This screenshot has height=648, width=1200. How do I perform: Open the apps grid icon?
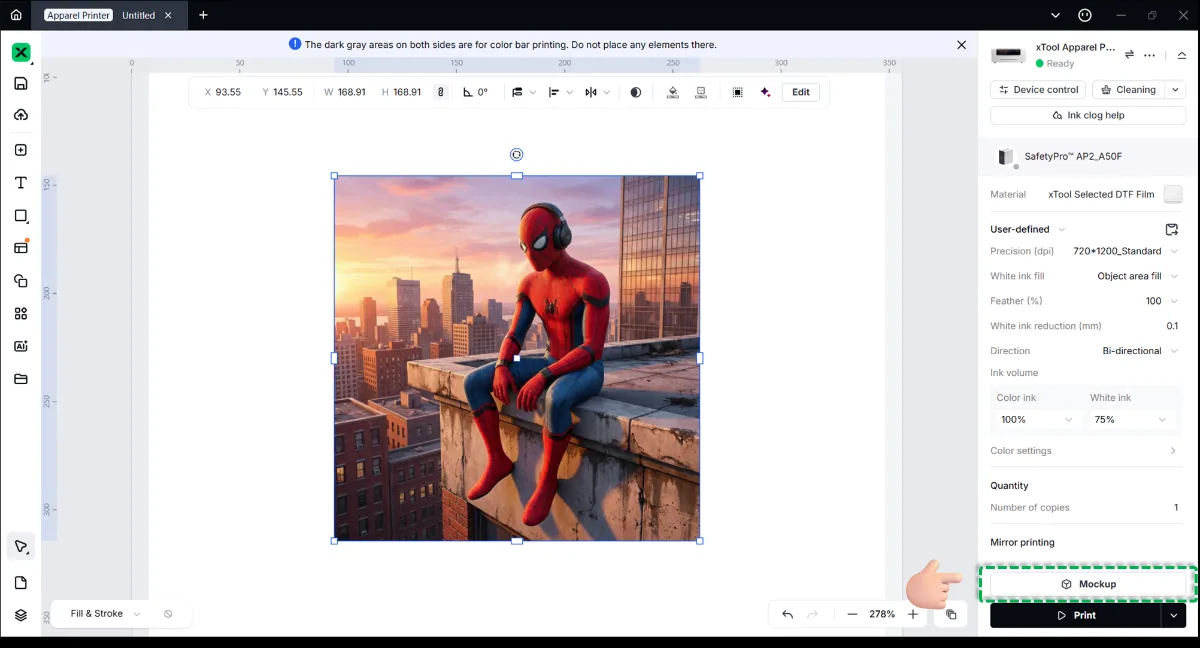click(x=20, y=313)
